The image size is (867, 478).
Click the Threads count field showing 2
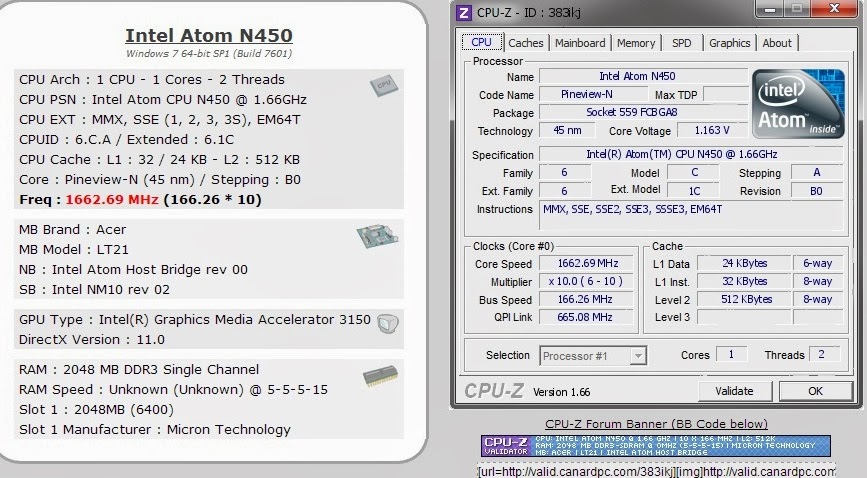coord(824,354)
